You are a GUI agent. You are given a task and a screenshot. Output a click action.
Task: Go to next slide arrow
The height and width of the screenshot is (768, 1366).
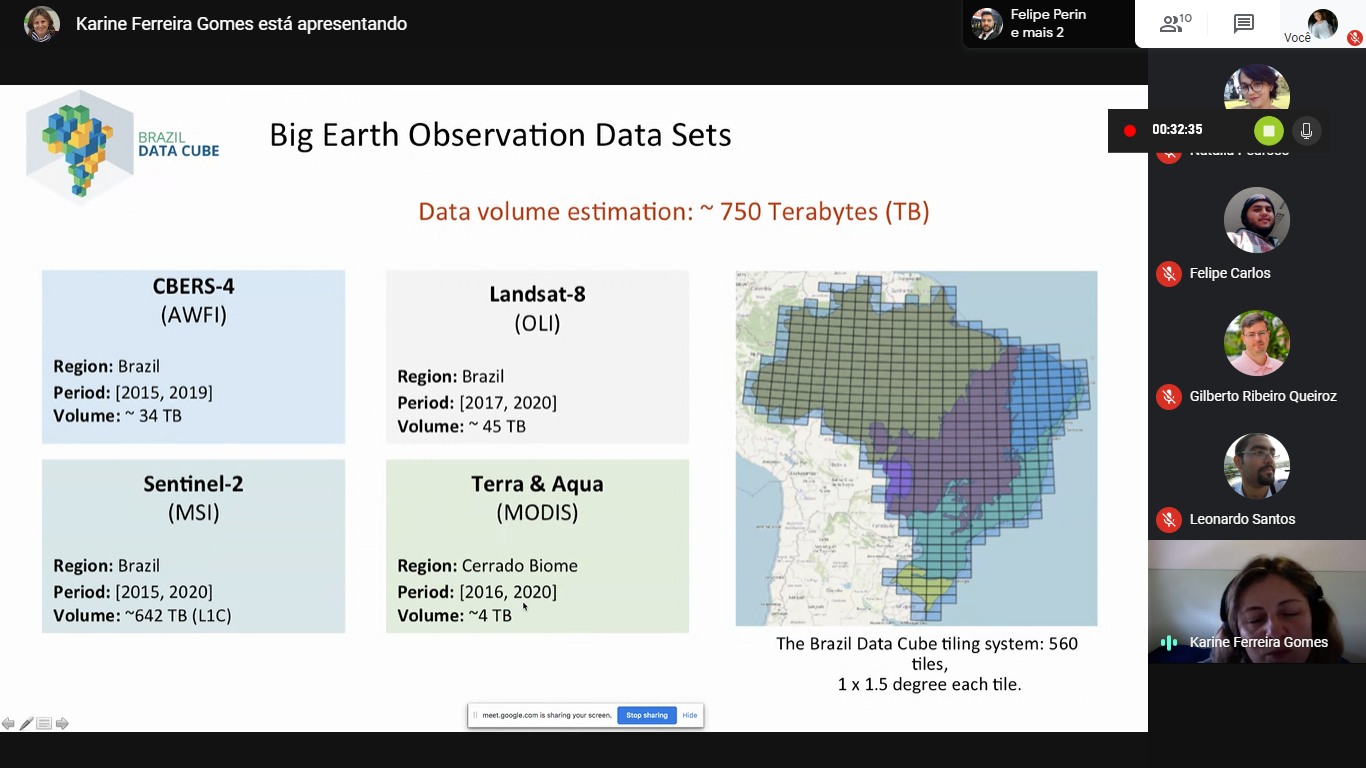(x=62, y=724)
